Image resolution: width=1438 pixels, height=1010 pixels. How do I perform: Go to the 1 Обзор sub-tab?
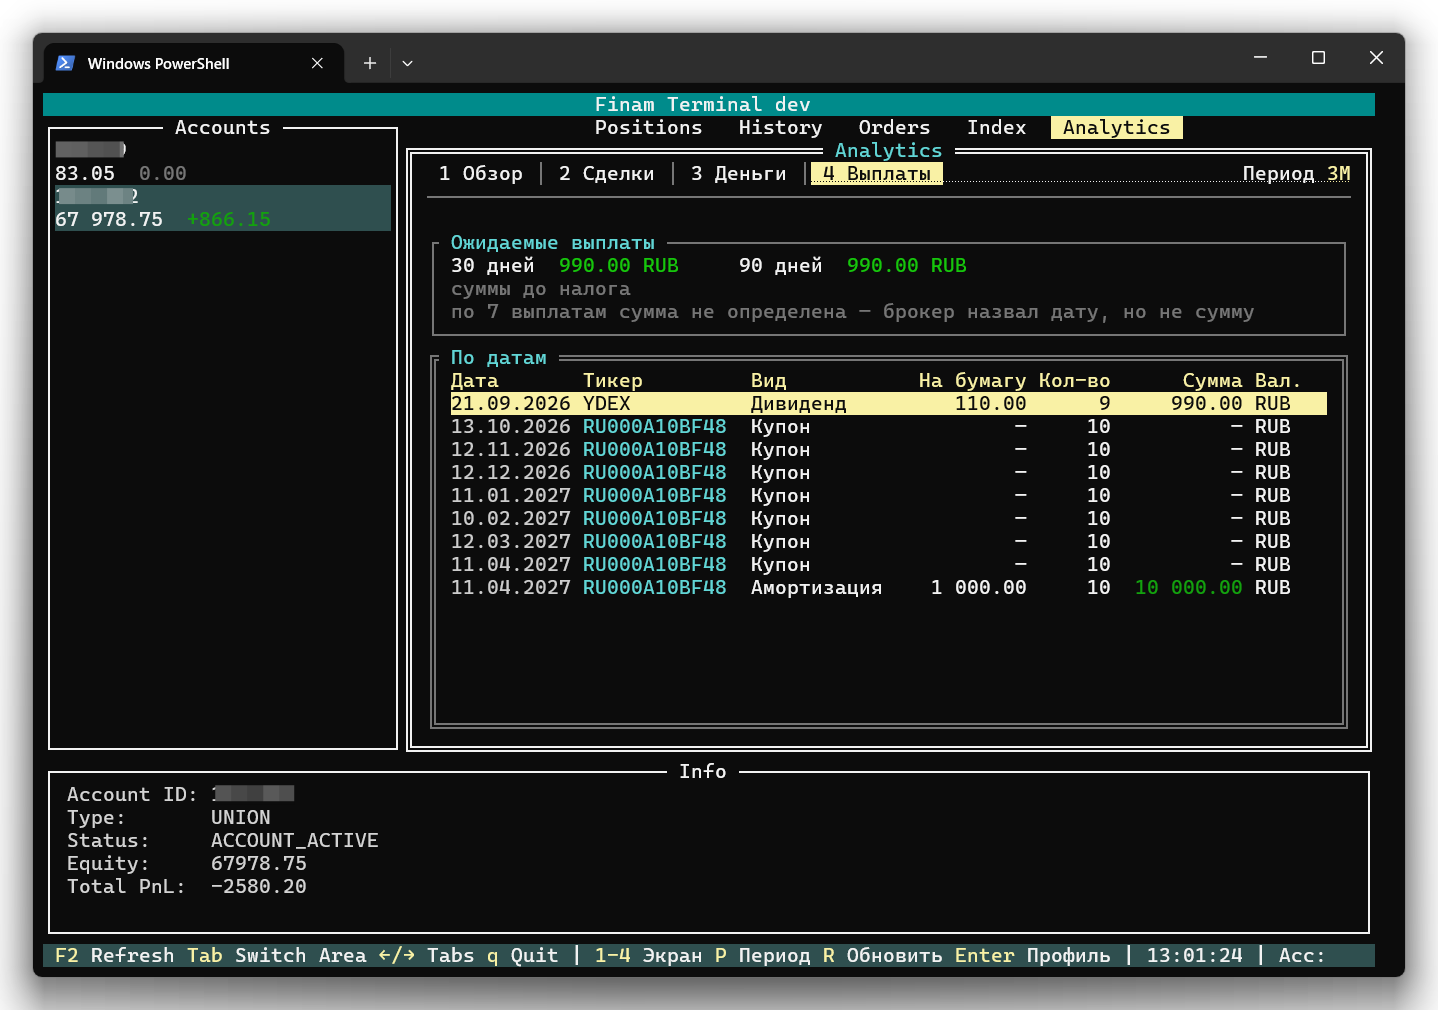click(480, 174)
